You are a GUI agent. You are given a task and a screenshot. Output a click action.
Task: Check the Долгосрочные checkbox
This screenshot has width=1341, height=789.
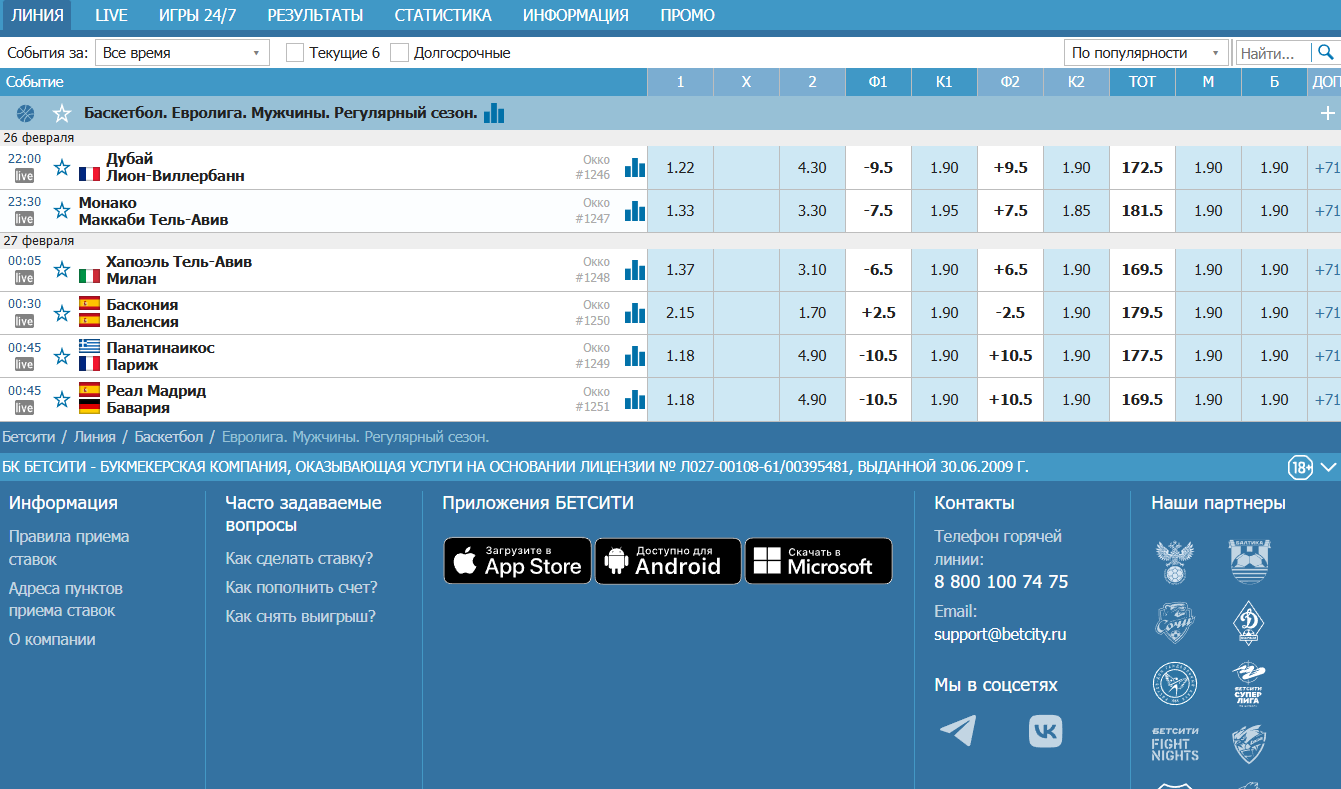tap(399, 53)
